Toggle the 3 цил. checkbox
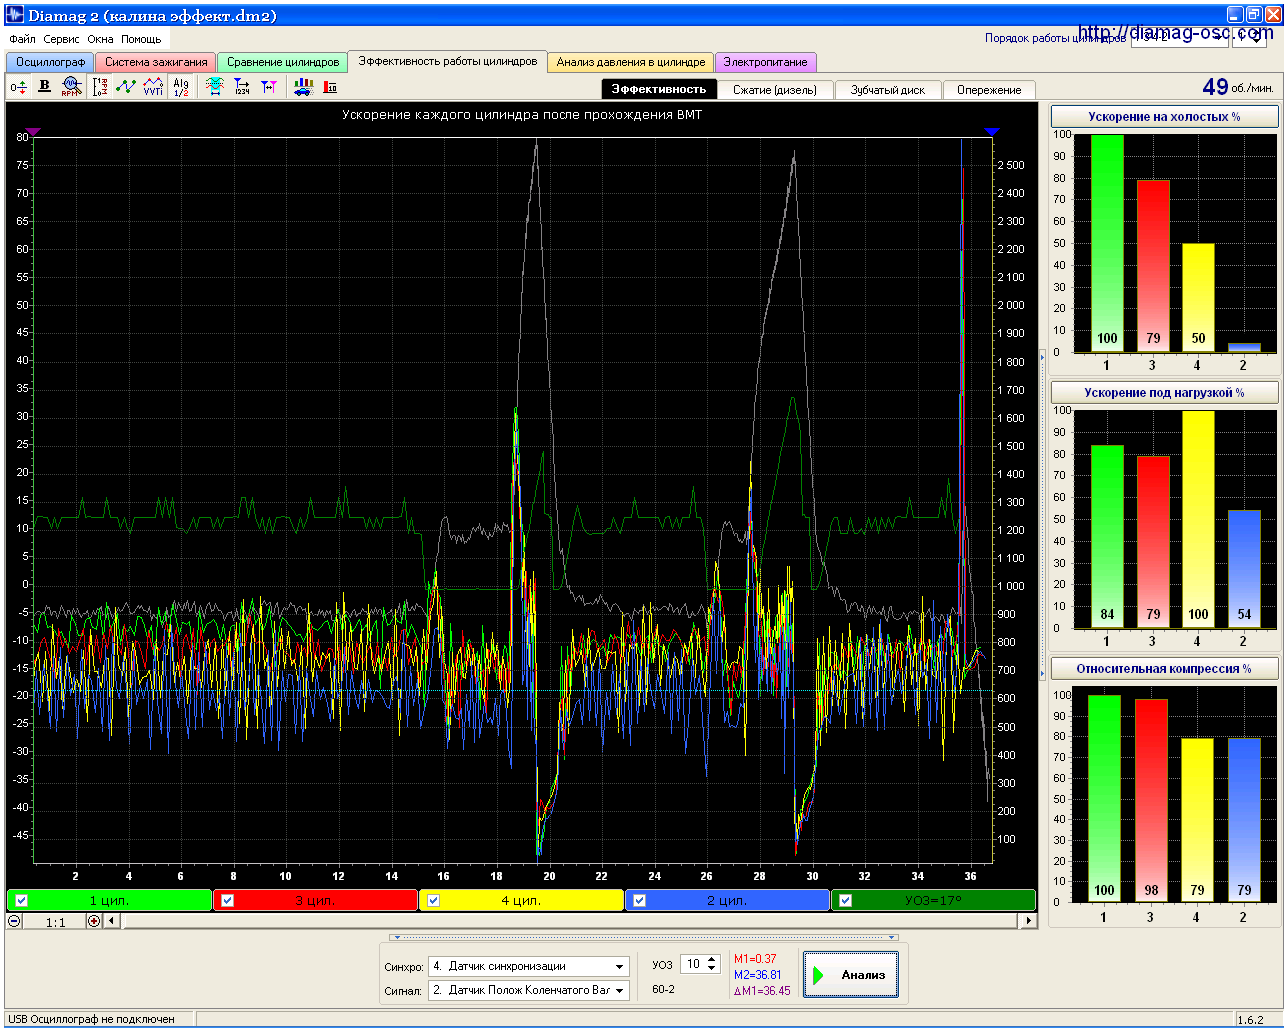Screen dimensions: 1288x1032 click(228, 900)
